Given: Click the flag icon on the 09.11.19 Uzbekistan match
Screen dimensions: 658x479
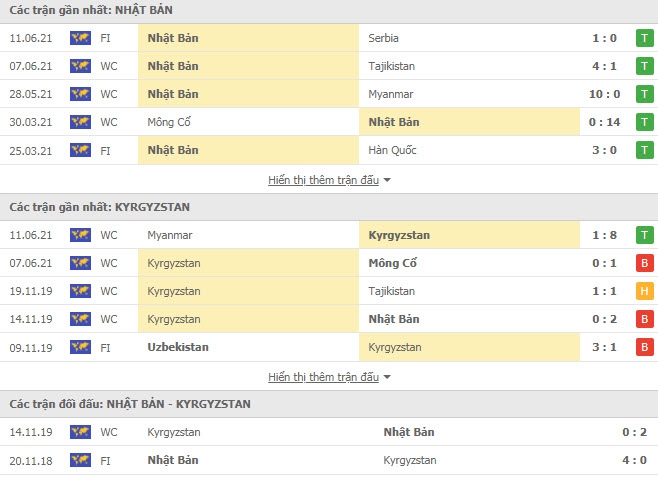Looking at the screenshot, I should click(x=80, y=347).
